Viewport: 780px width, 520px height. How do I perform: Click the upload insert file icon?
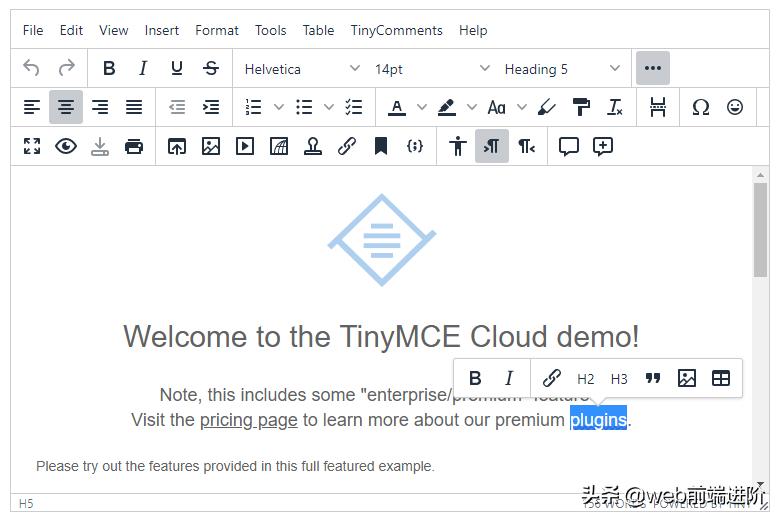[x=177, y=146]
